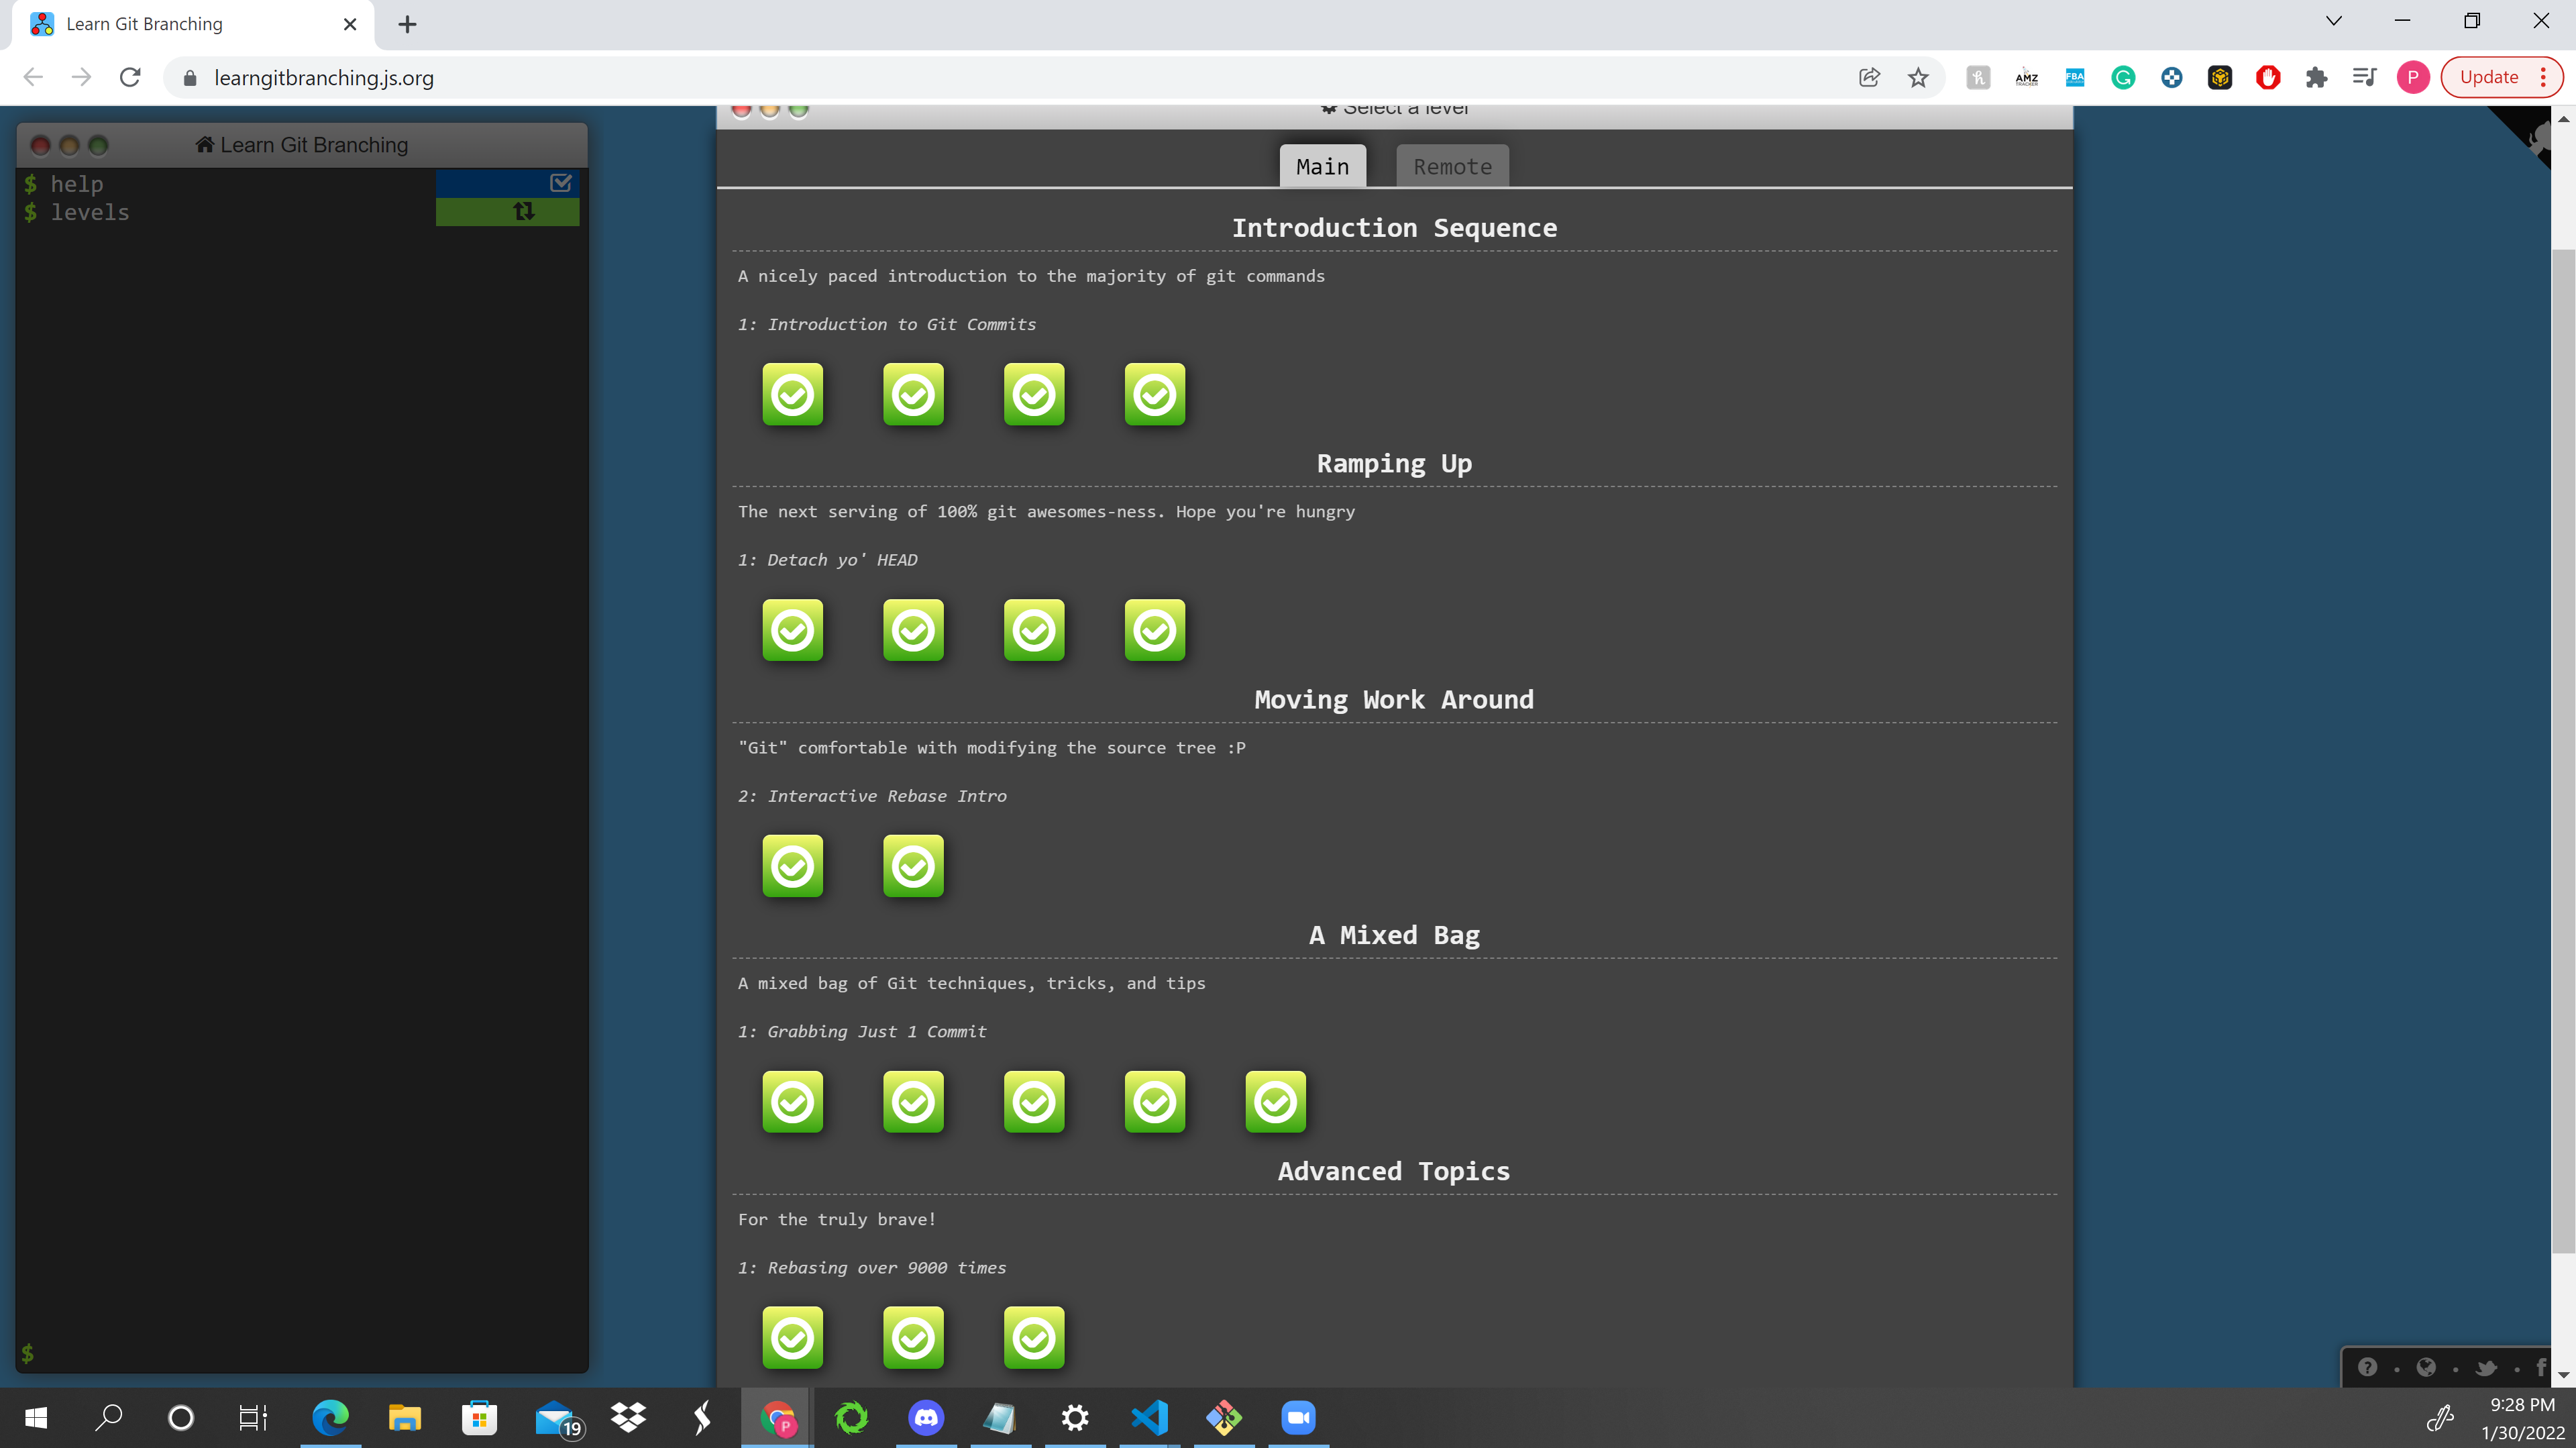Image resolution: width=2576 pixels, height=1448 pixels.
Task: Click the Twitter bird icon
Action: pos(2486,1367)
